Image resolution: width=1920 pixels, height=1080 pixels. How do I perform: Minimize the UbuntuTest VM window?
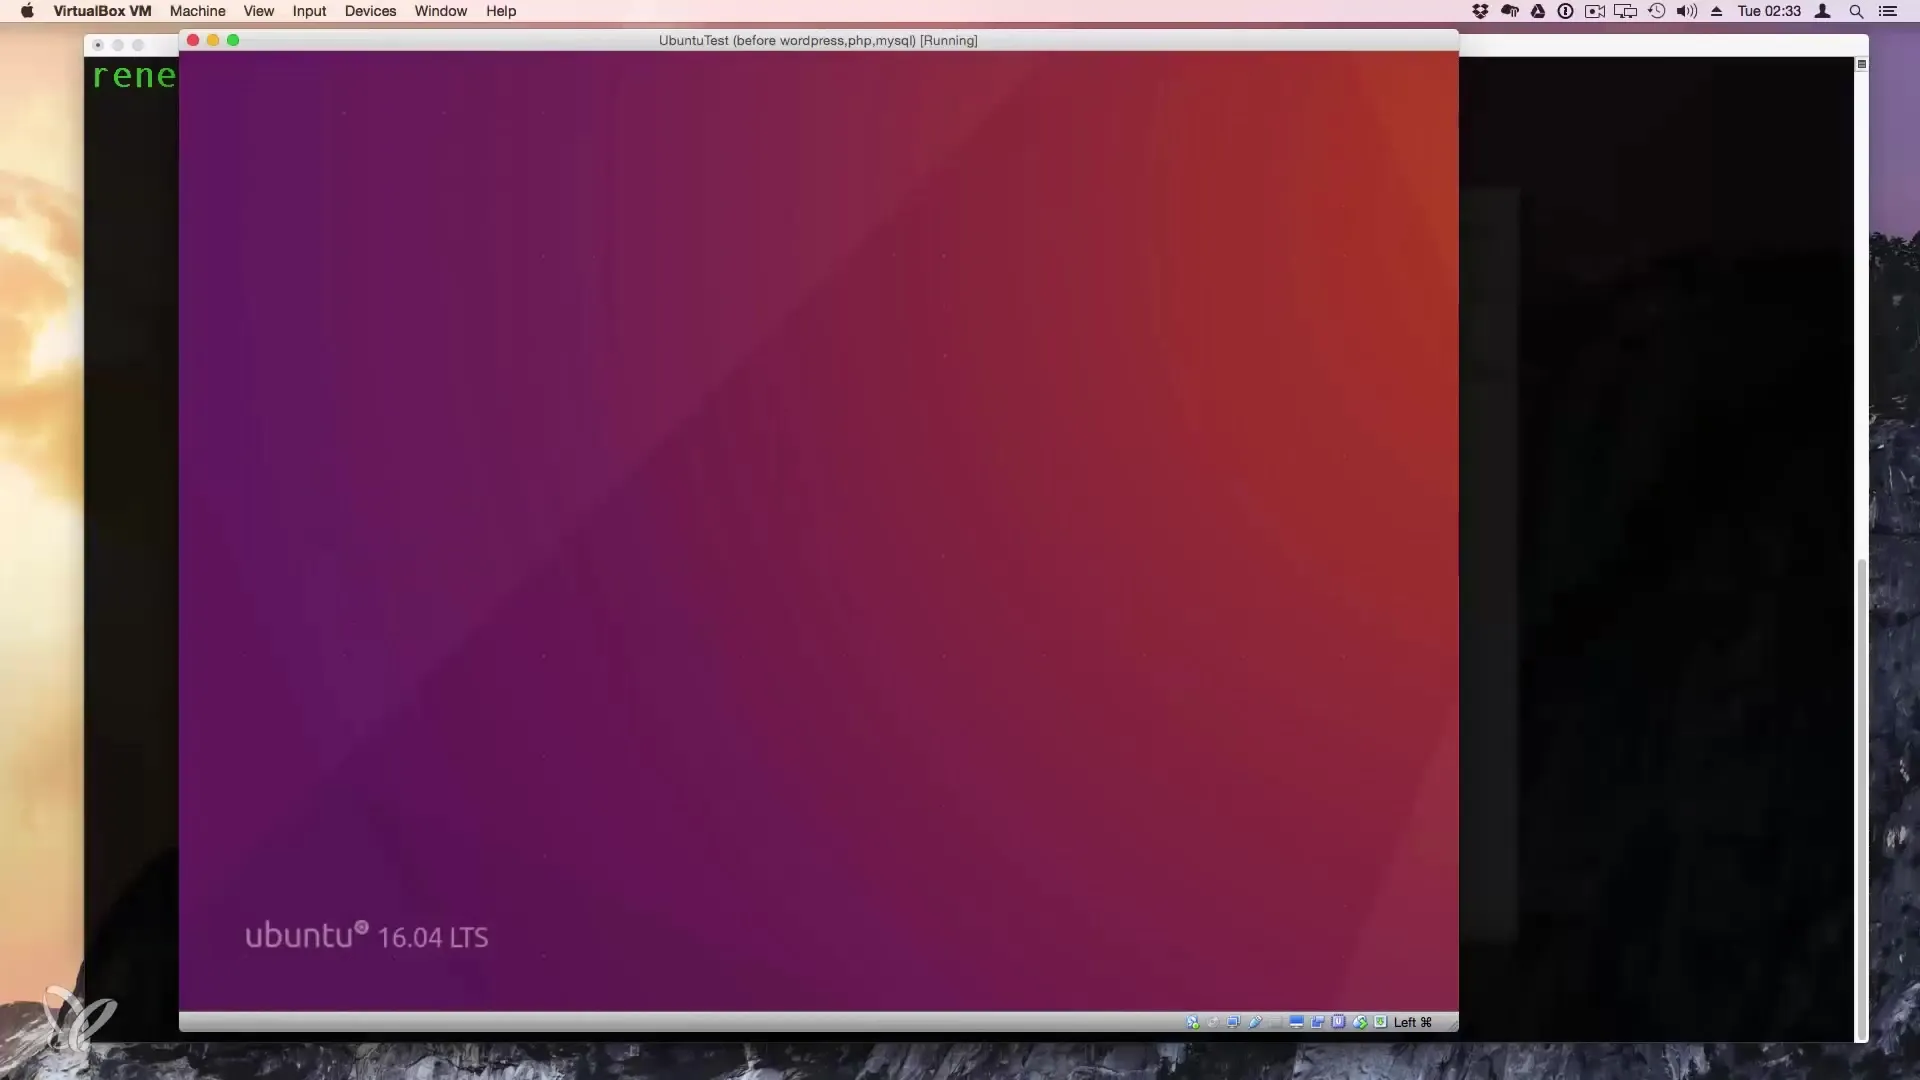213,40
